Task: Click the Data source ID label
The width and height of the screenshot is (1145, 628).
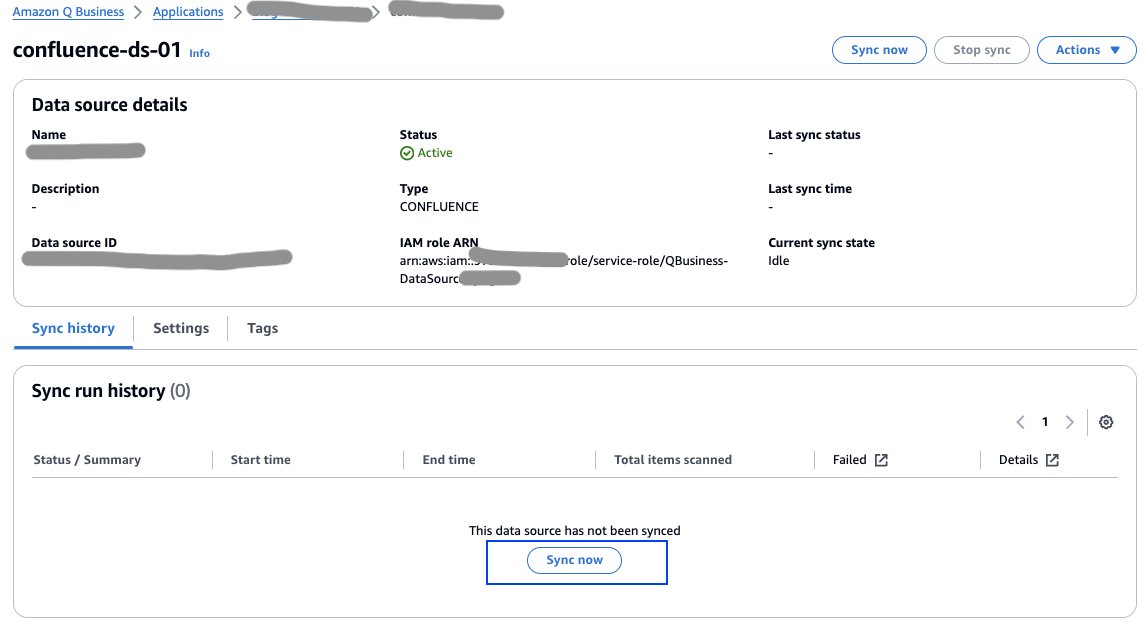Action: click(x=74, y=243)
